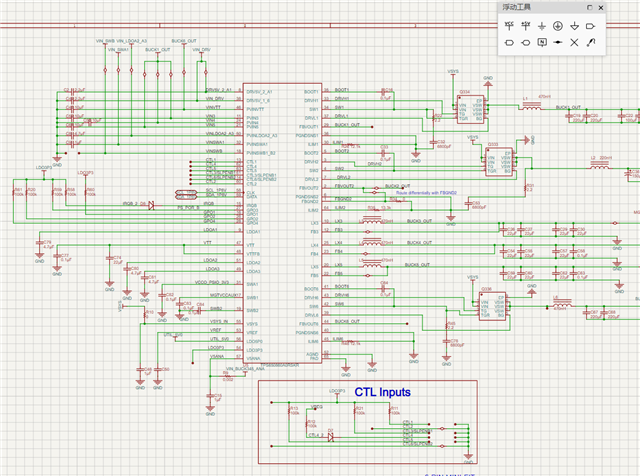Select inductor L2 220nH
This screenshot has height=476, width=640.
pyautogui.click(x=600, y=165)
